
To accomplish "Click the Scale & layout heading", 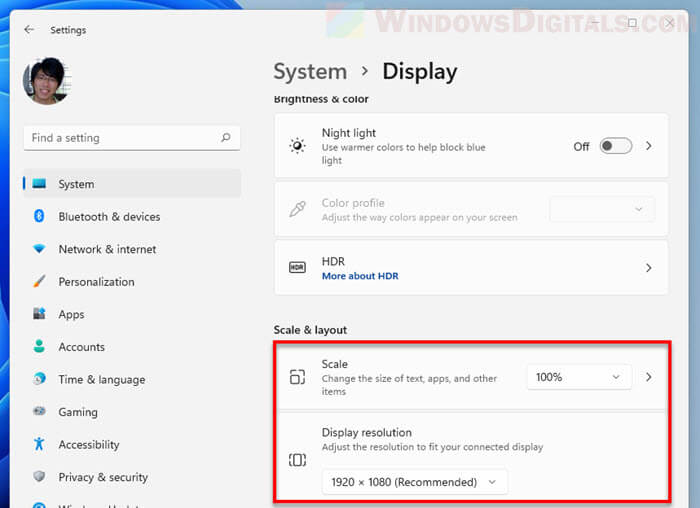I will [310, 330].
